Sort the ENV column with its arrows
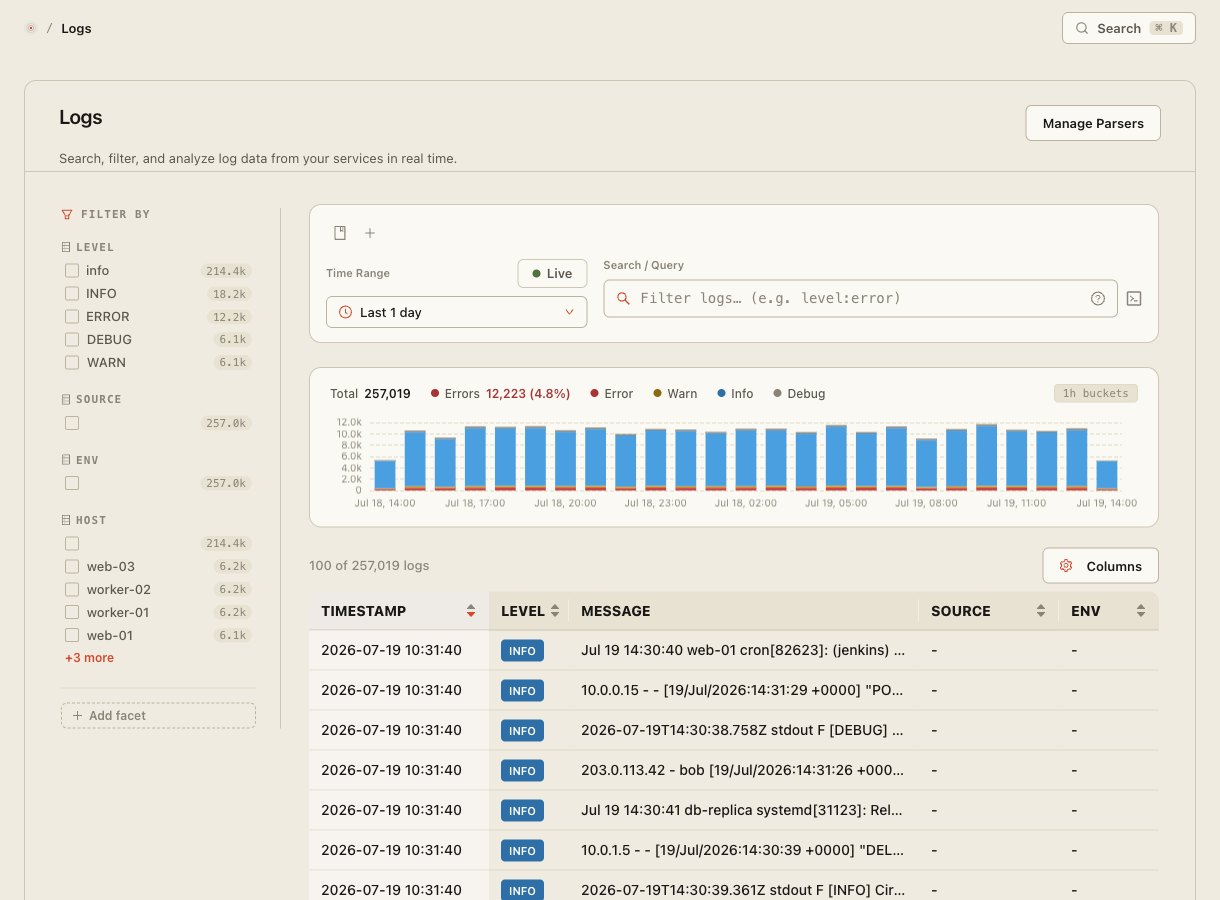 point(1141,611)
